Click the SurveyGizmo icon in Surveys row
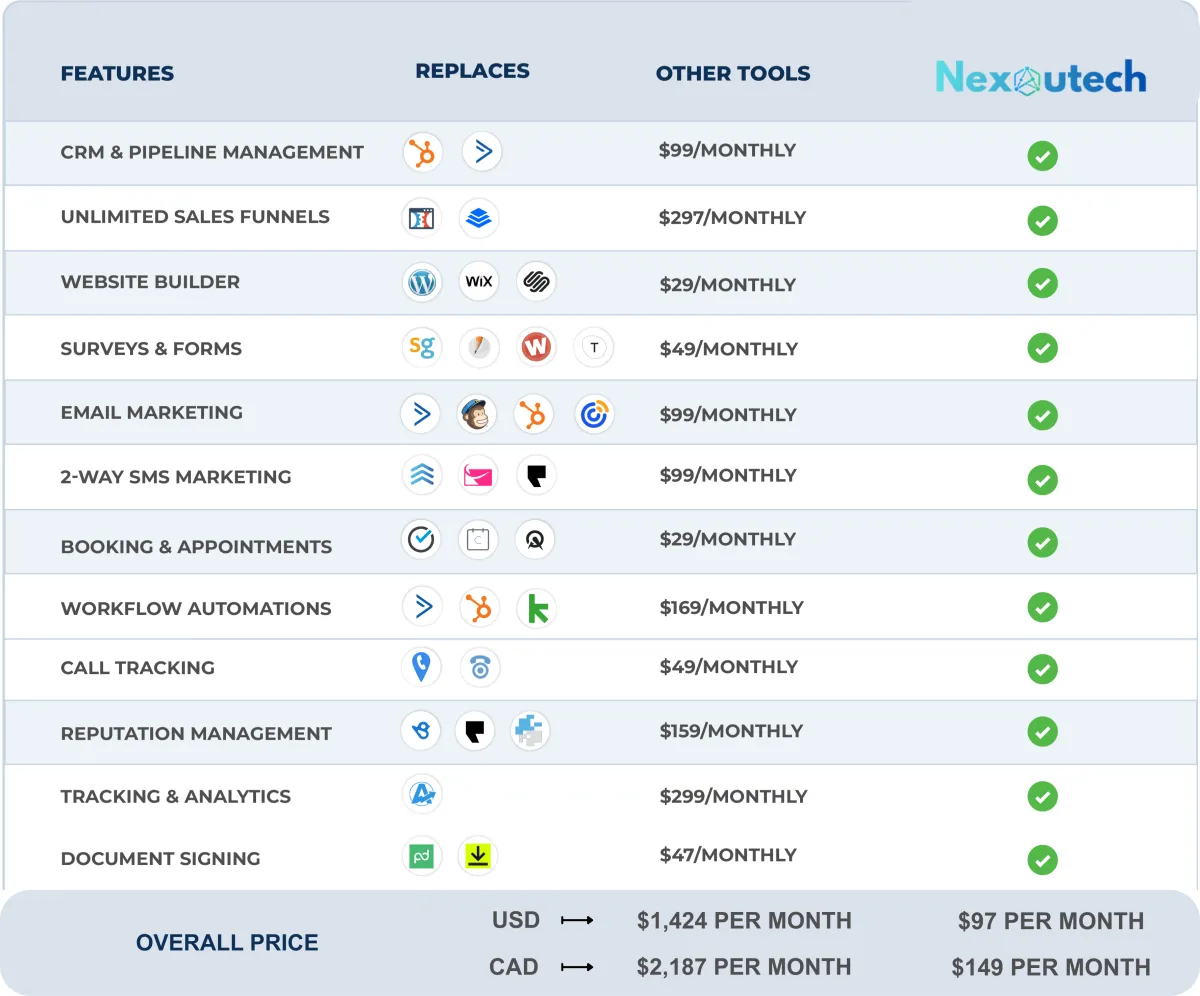Viewport: 1200px width, 996px height. pyautogui.click(x=421, y=347)
